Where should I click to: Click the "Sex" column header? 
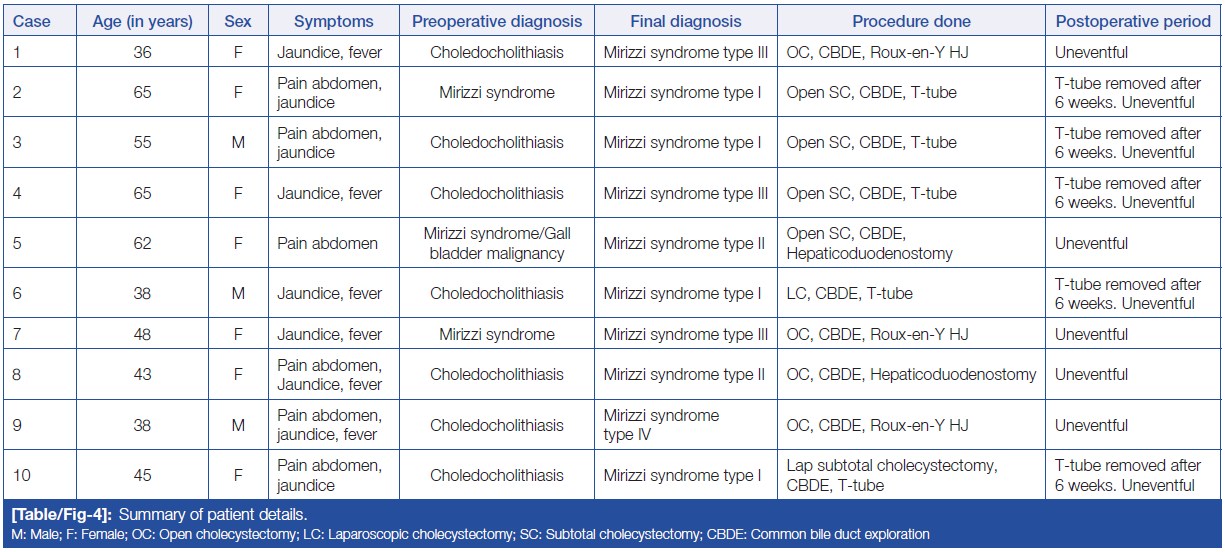[238, 21]
